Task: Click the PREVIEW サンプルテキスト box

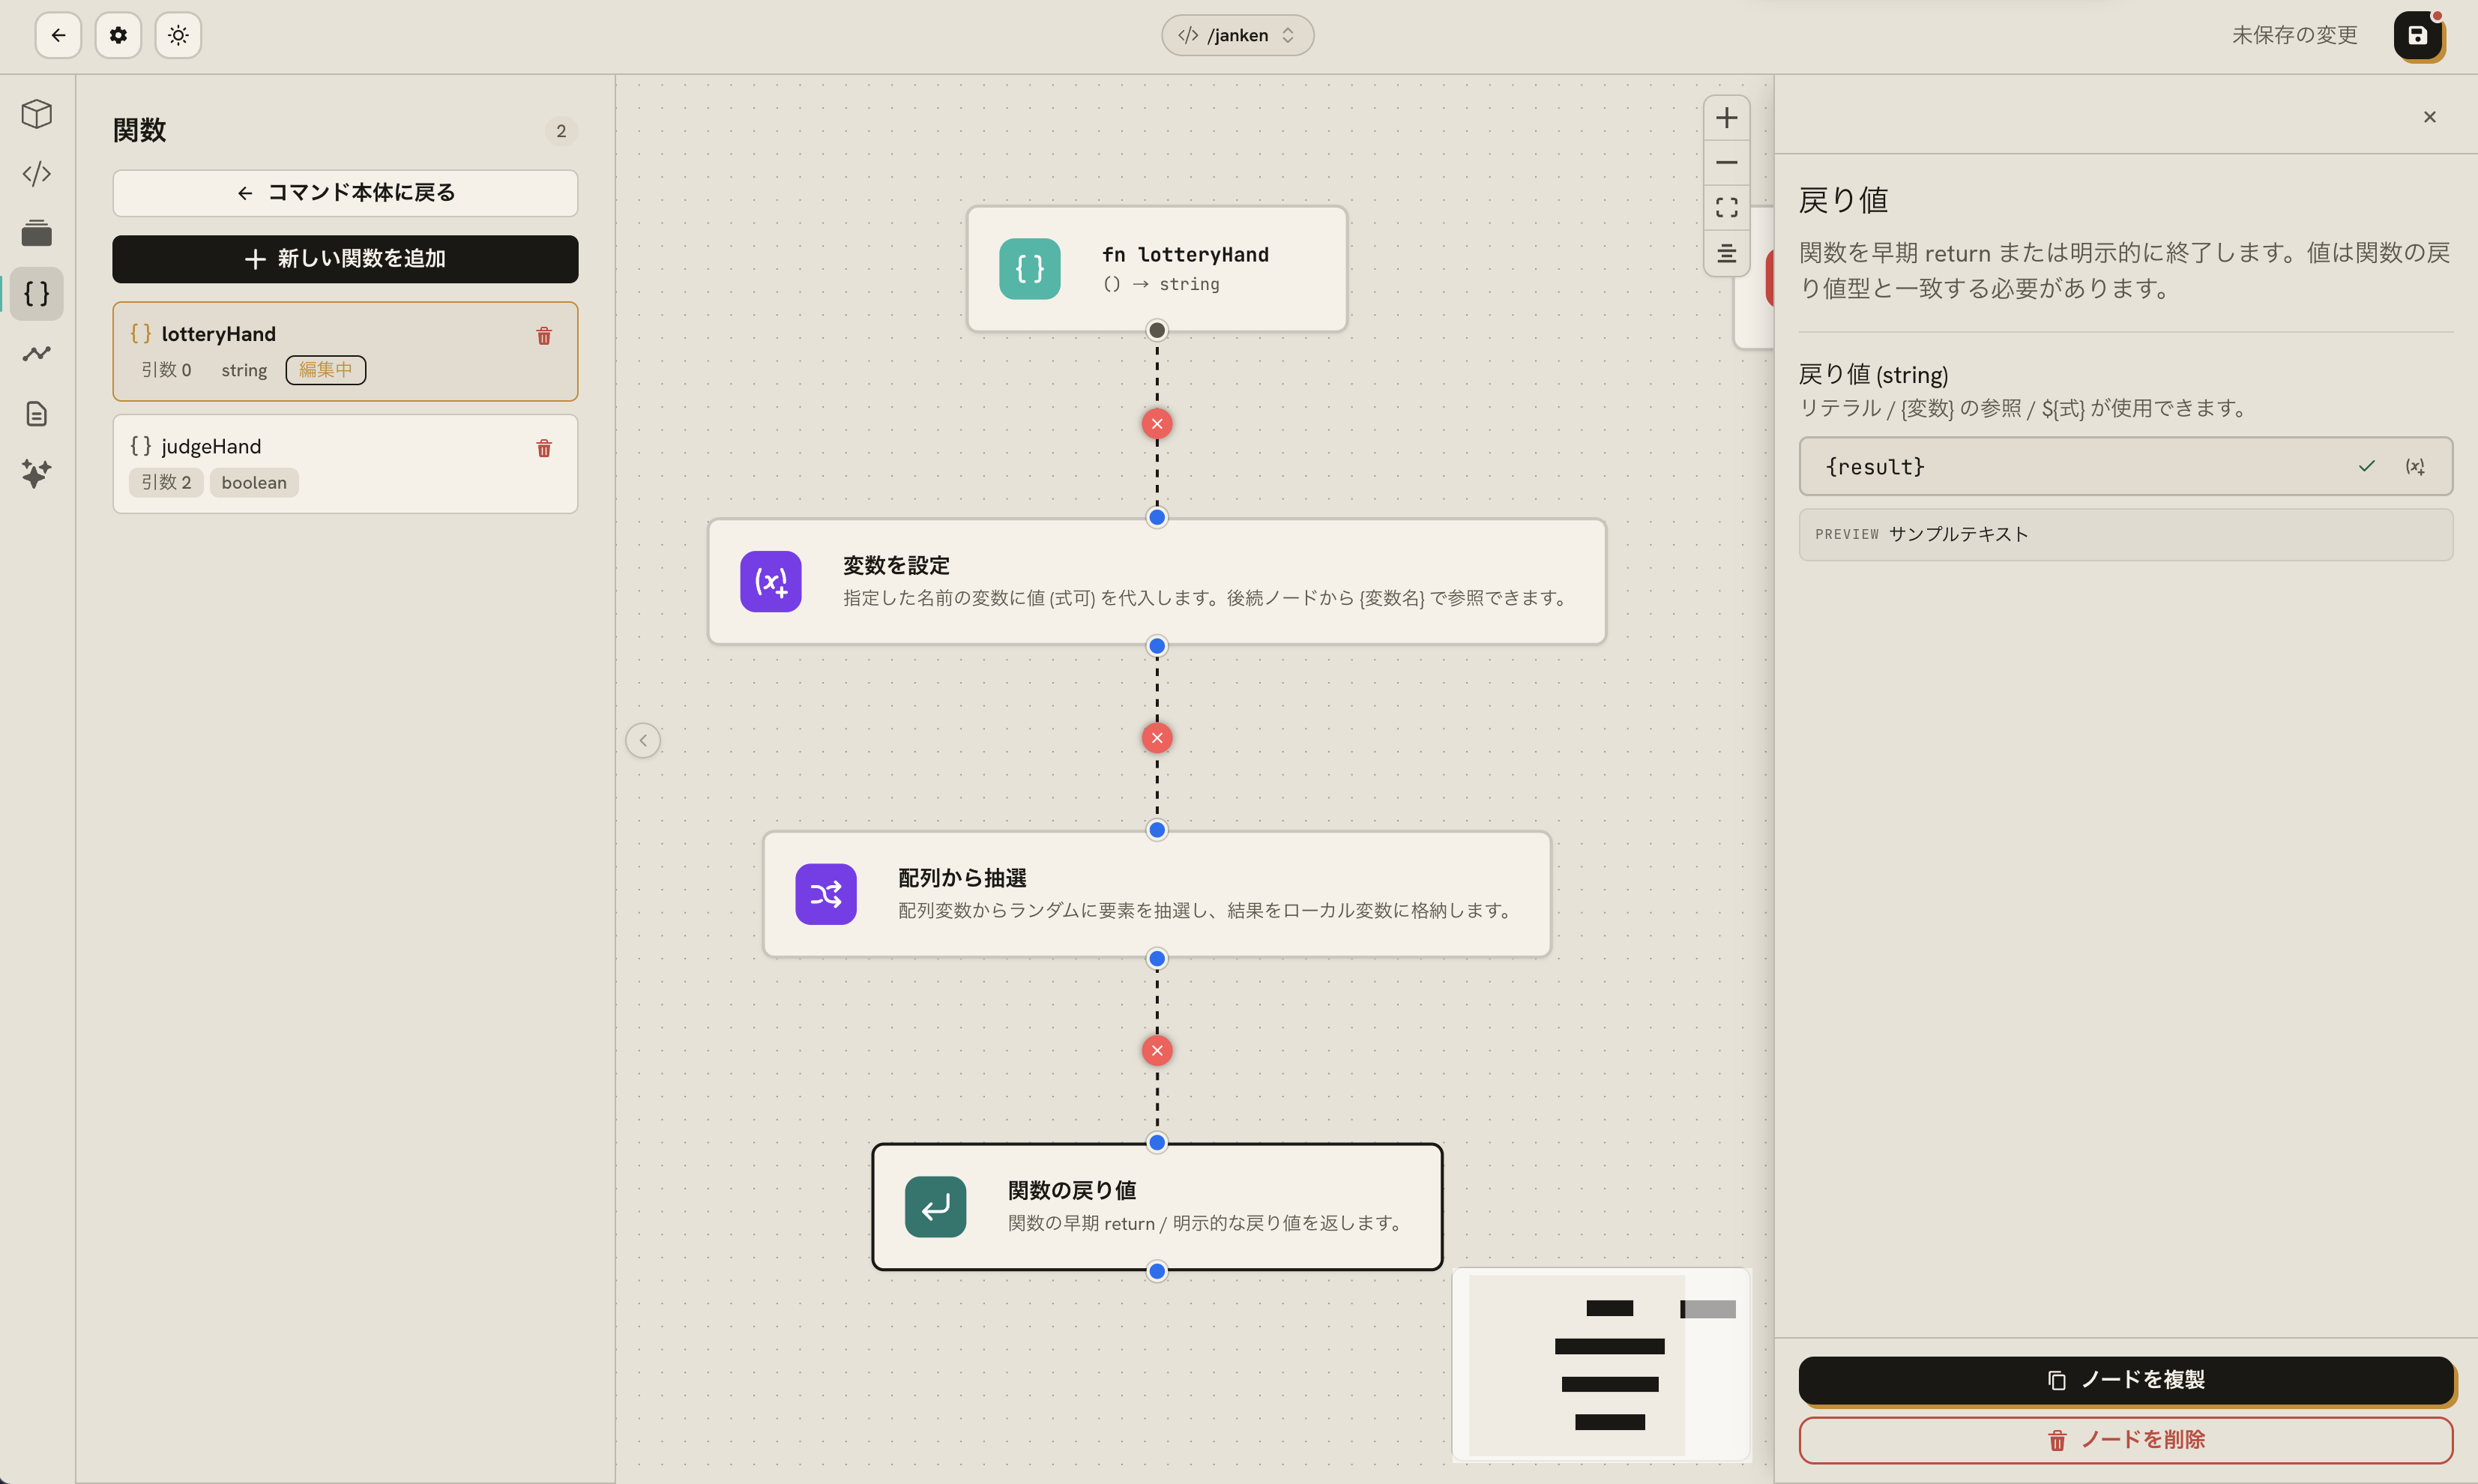Action: 2126,534
